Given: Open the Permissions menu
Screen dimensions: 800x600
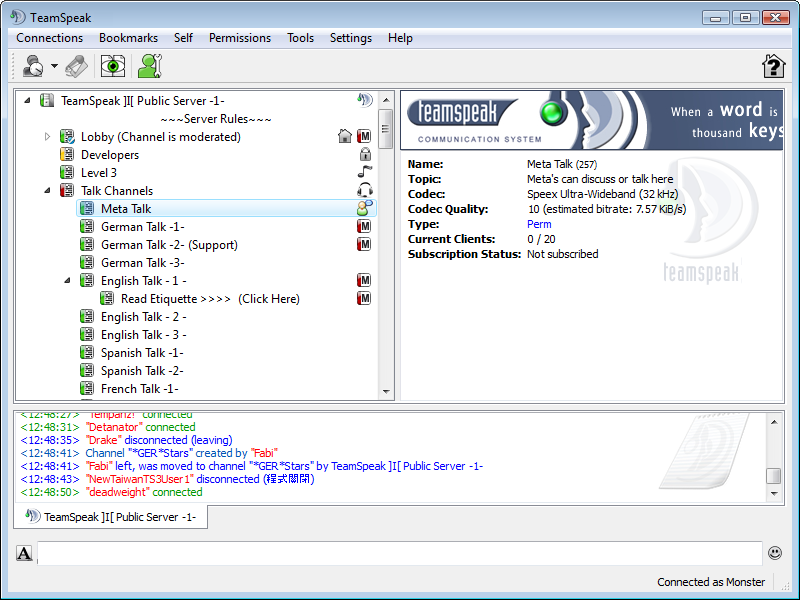Looking at the screenshot, I should click(x=240, y=38).
